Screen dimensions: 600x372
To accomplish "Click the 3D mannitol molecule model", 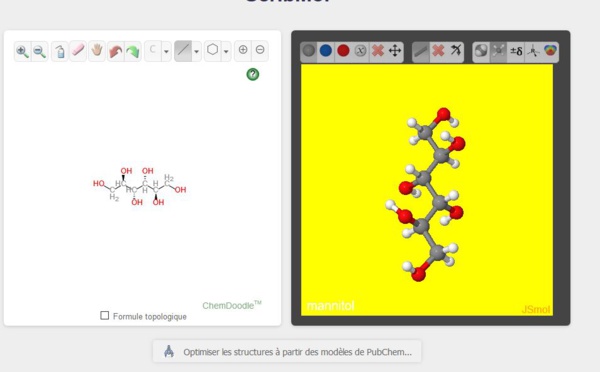I will [x=426, y=194].
